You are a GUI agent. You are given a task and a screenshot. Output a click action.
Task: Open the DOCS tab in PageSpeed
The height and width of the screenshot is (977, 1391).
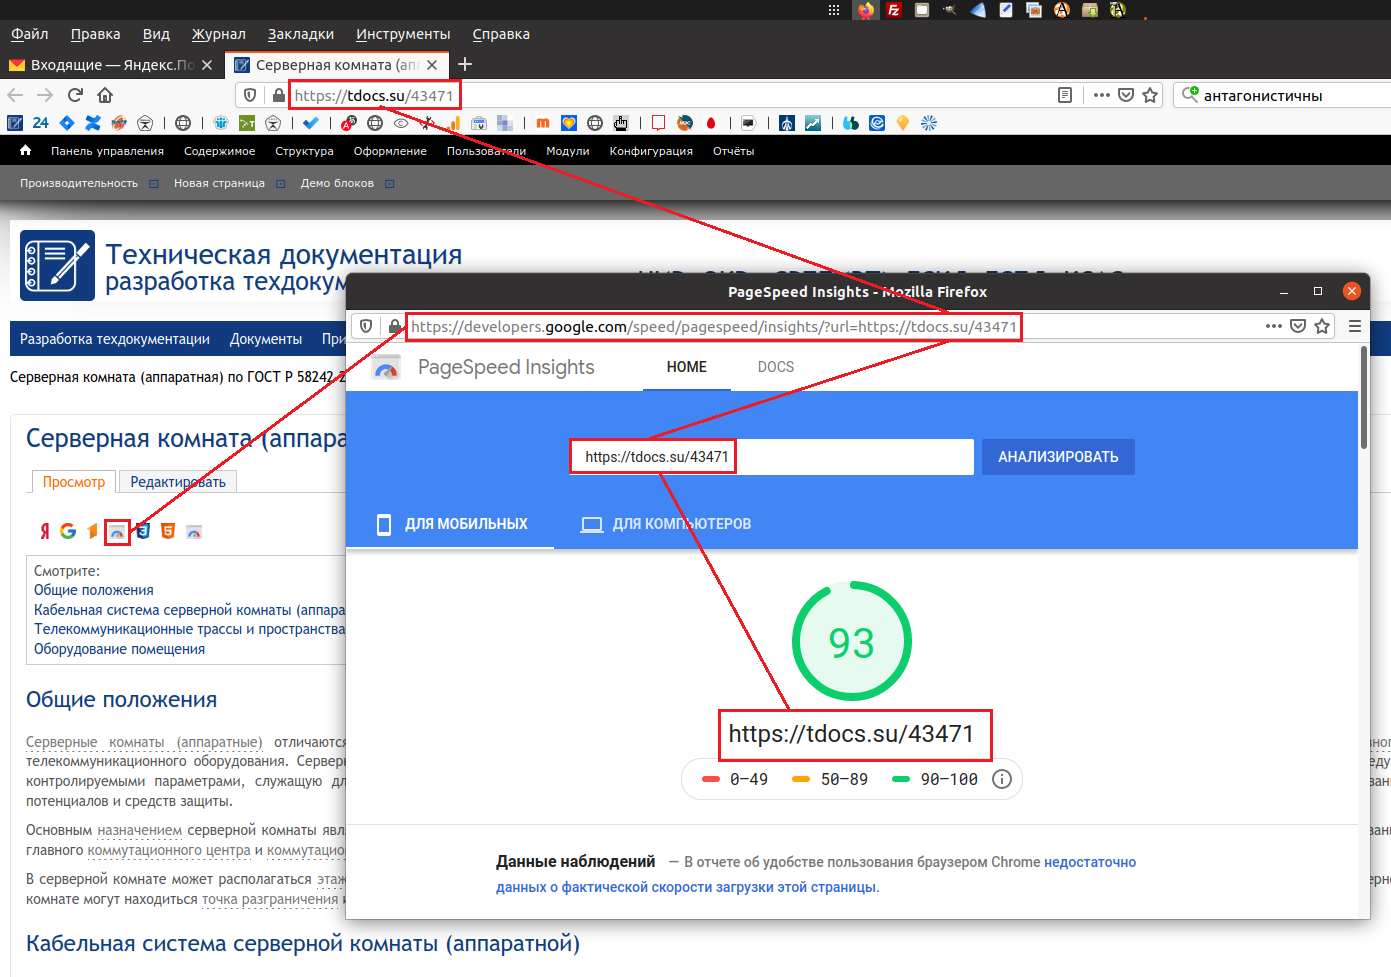click(x=776, y=367)
